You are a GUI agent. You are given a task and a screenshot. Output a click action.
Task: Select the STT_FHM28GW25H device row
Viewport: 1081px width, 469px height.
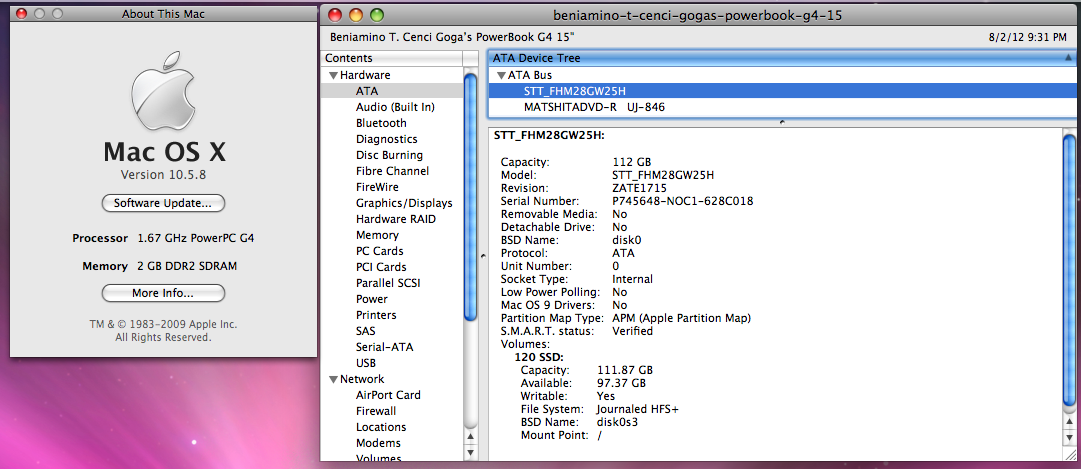(781, 91)
